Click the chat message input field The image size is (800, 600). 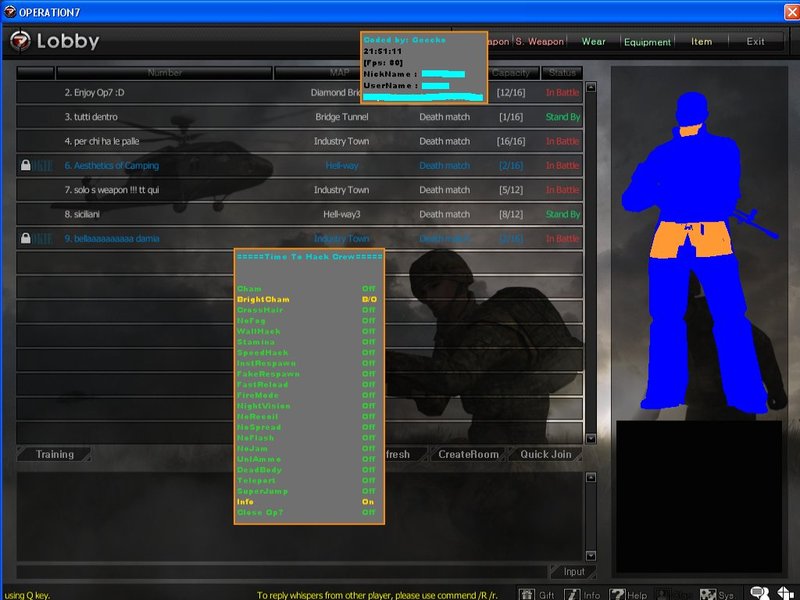(282, 571)
